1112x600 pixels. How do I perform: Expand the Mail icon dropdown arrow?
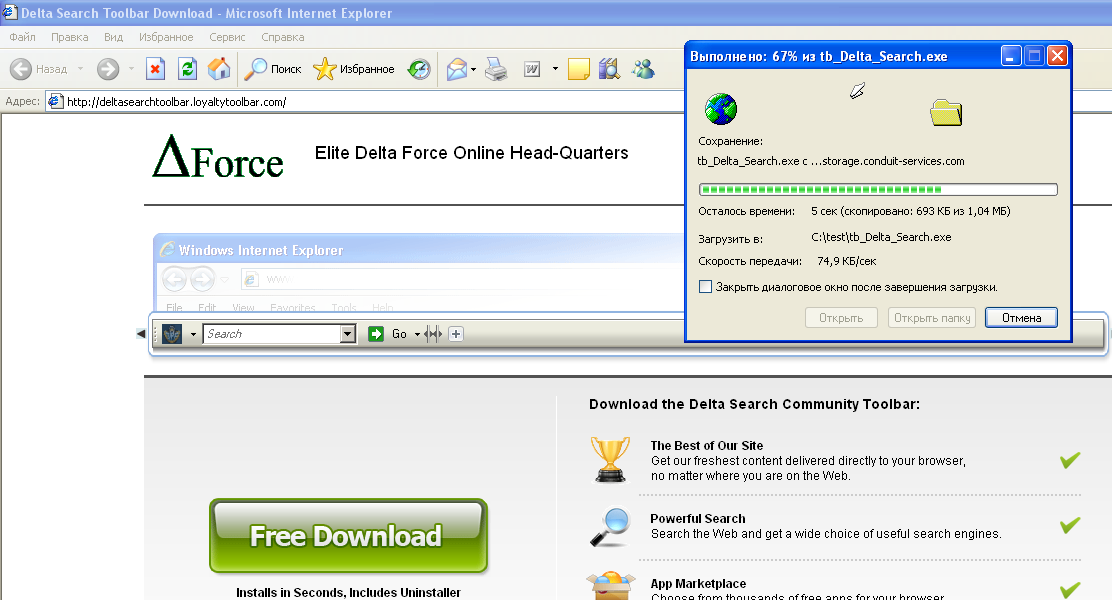click(x=473, y=69)
